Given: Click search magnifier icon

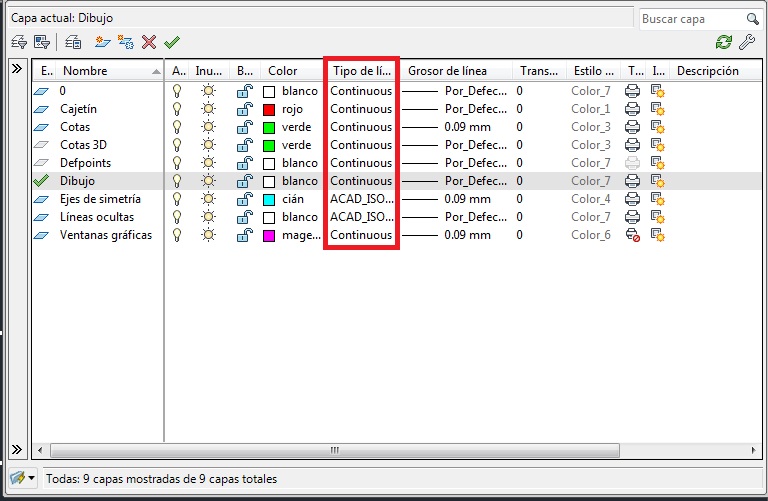Looking at the screenshot, I should (752, 19).
